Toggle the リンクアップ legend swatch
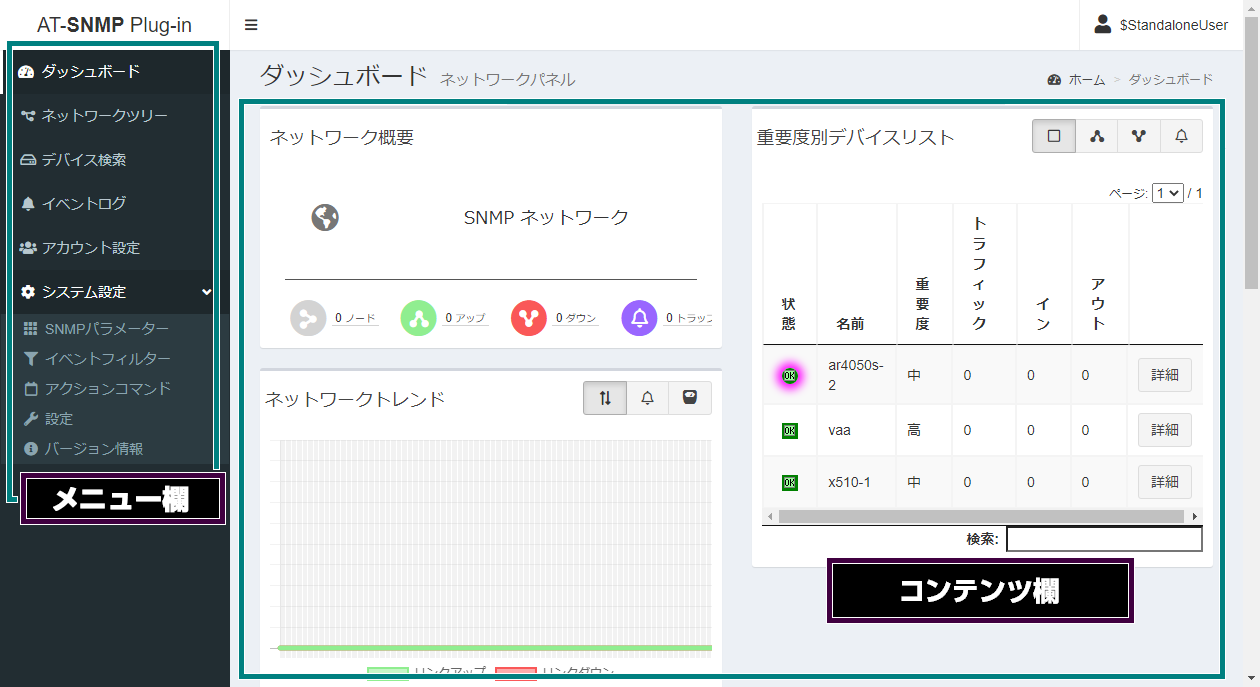 (x=387, y=673)
